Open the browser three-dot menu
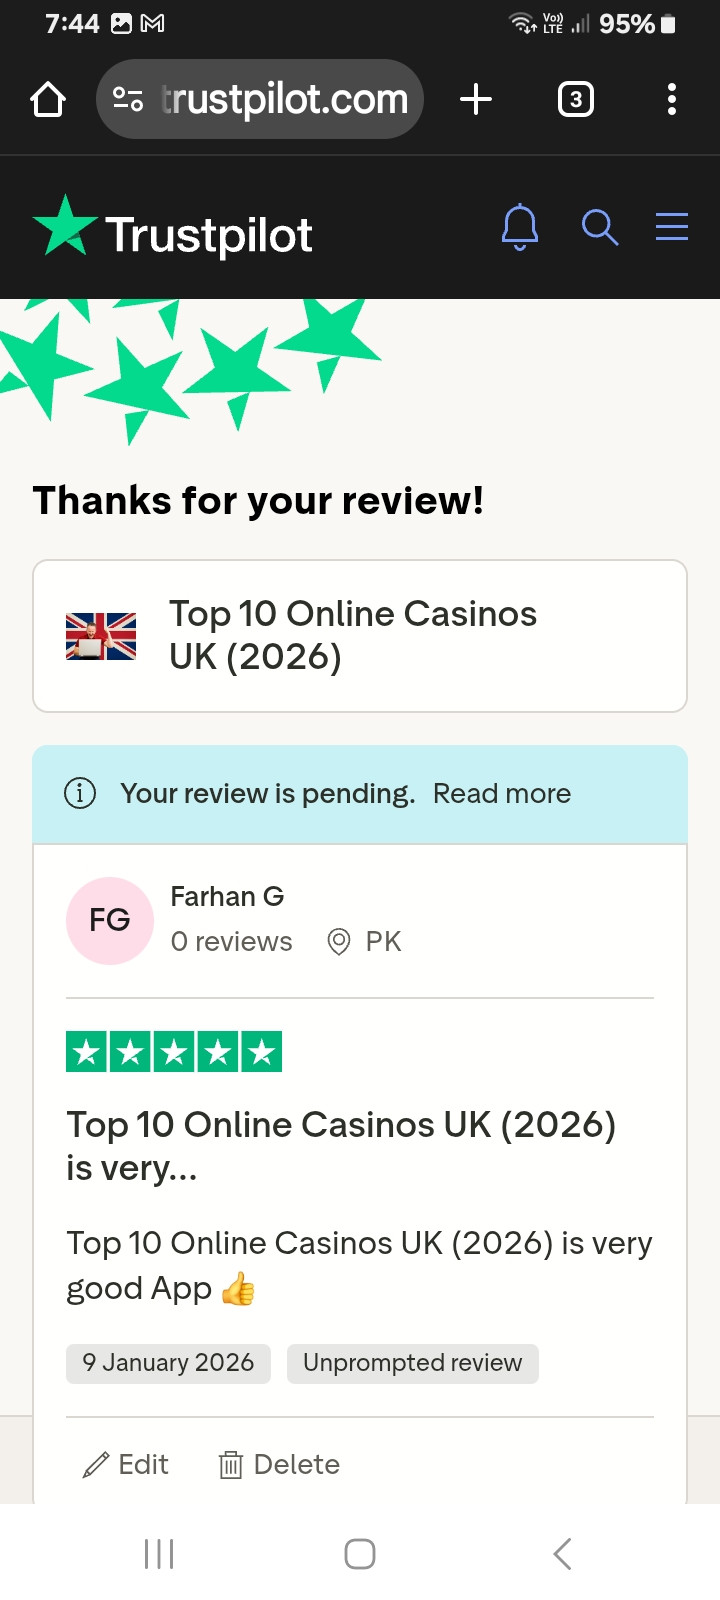This screenshot has width=720, height=1600. [671, 99]
